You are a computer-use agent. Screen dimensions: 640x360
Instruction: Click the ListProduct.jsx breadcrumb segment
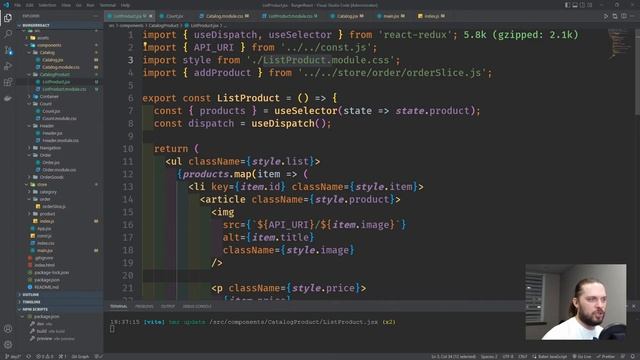[x=203, y=25]
